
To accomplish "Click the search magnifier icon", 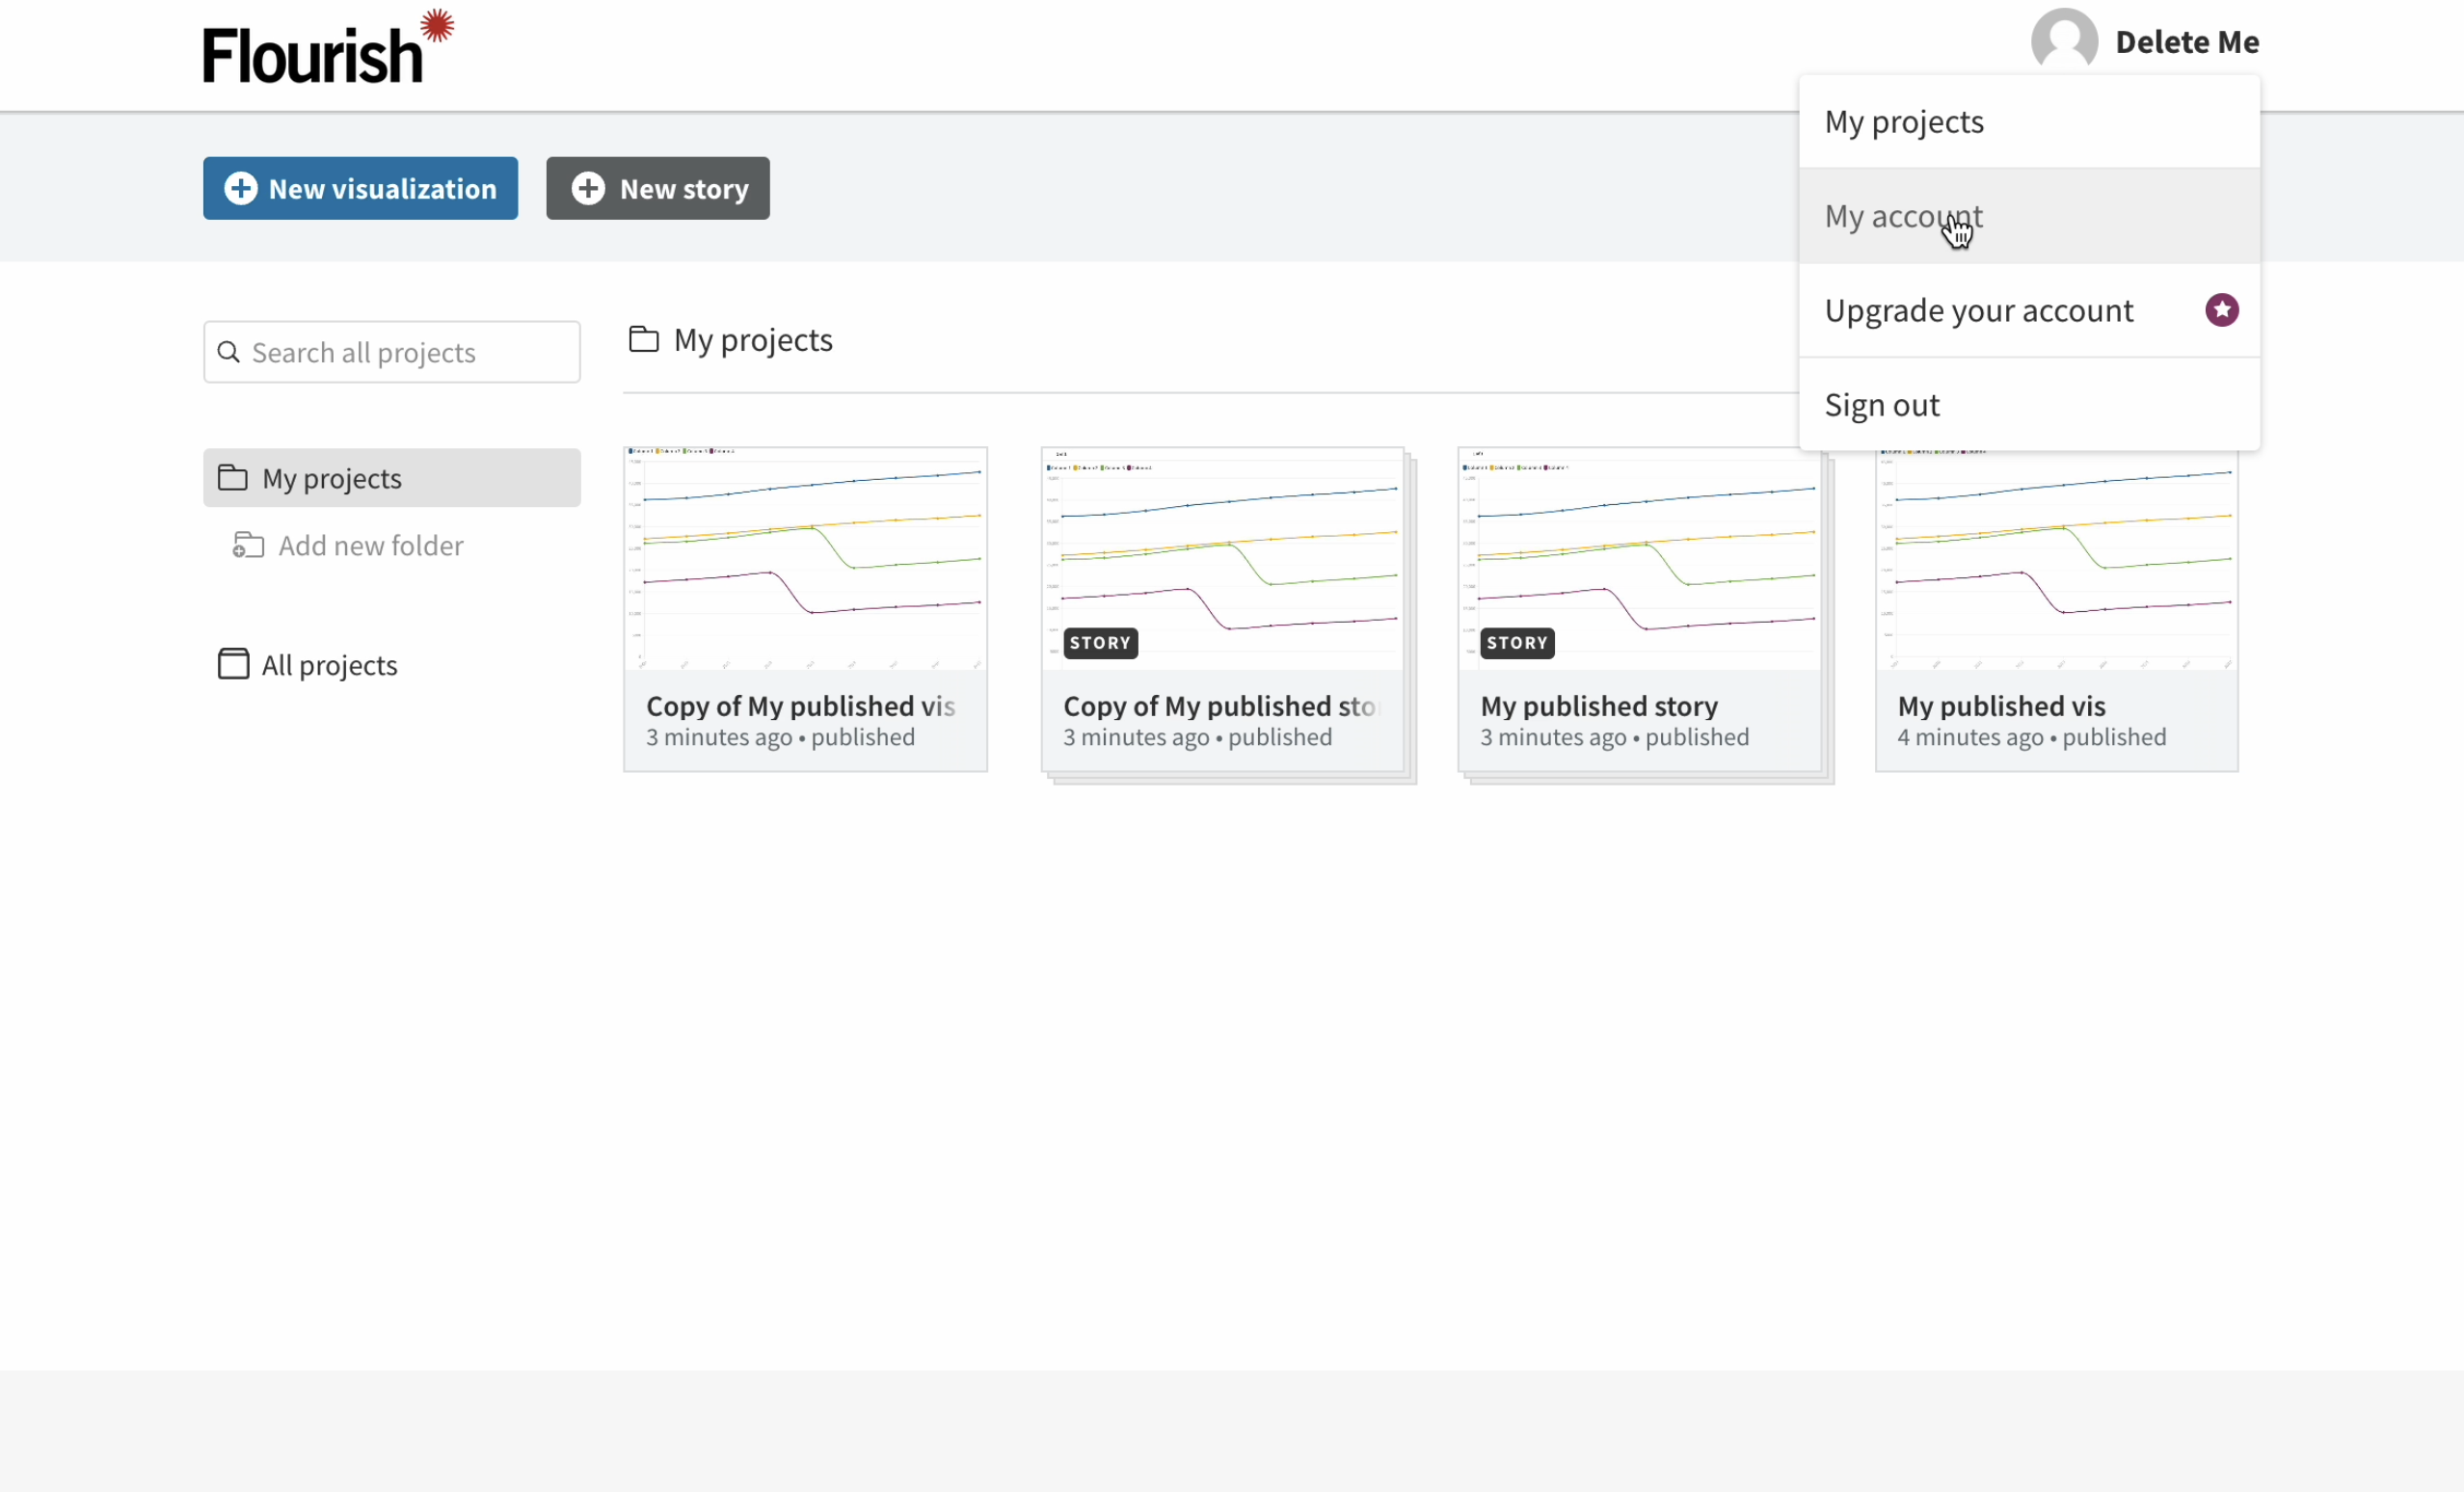I will tap(229, 352).
